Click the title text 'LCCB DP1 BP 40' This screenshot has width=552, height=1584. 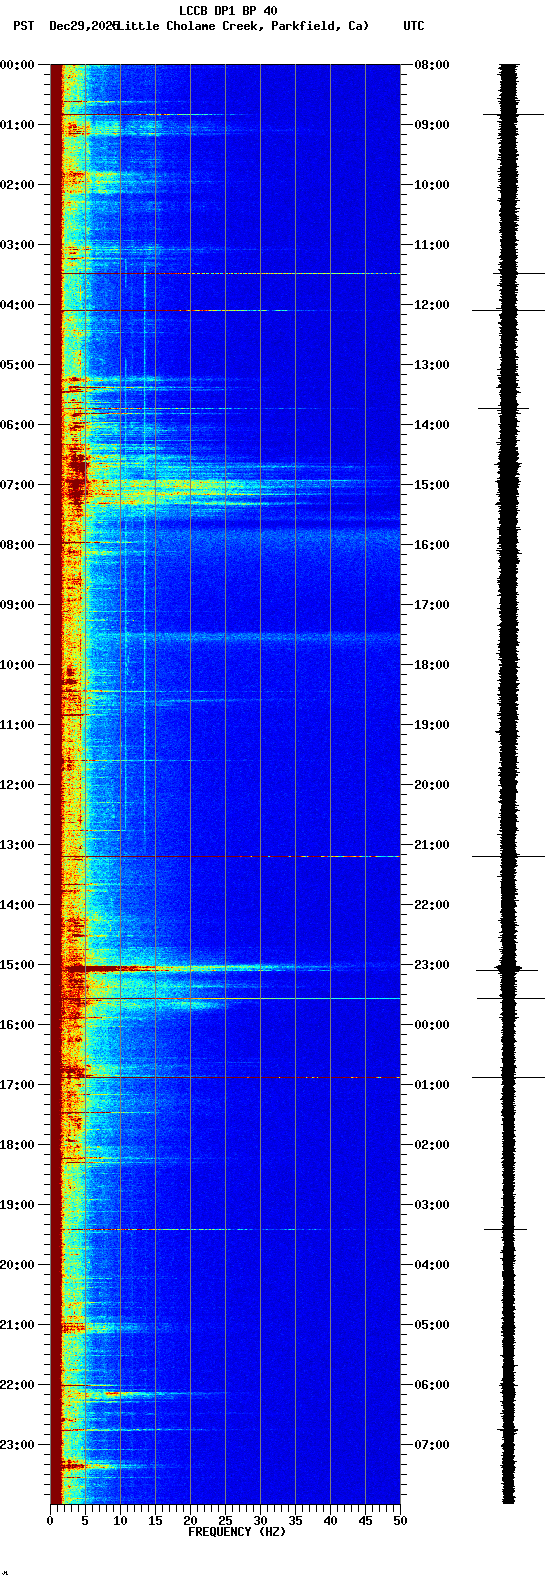pyautogui.click(x=228, y=11)
